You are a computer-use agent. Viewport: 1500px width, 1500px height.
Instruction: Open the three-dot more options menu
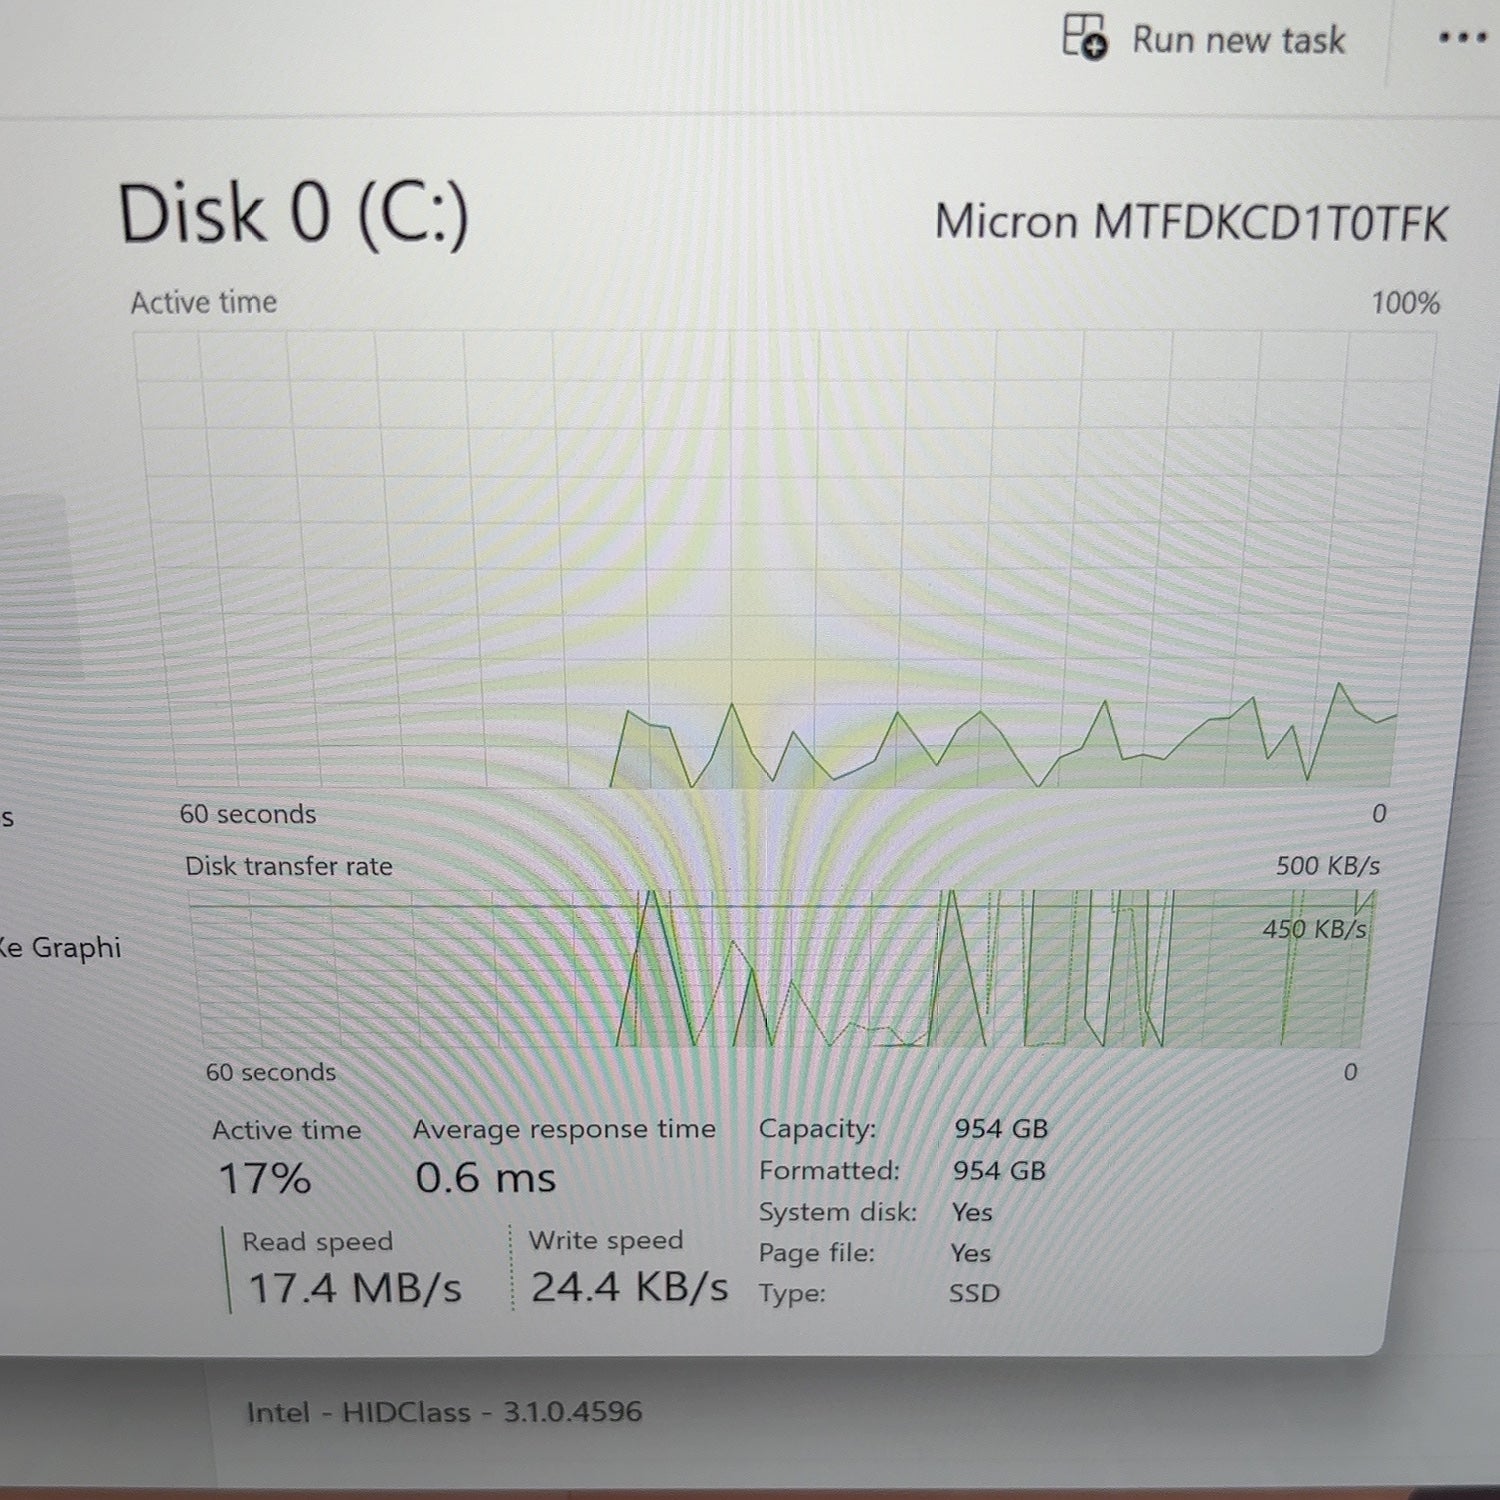(x=1462, y=38)
